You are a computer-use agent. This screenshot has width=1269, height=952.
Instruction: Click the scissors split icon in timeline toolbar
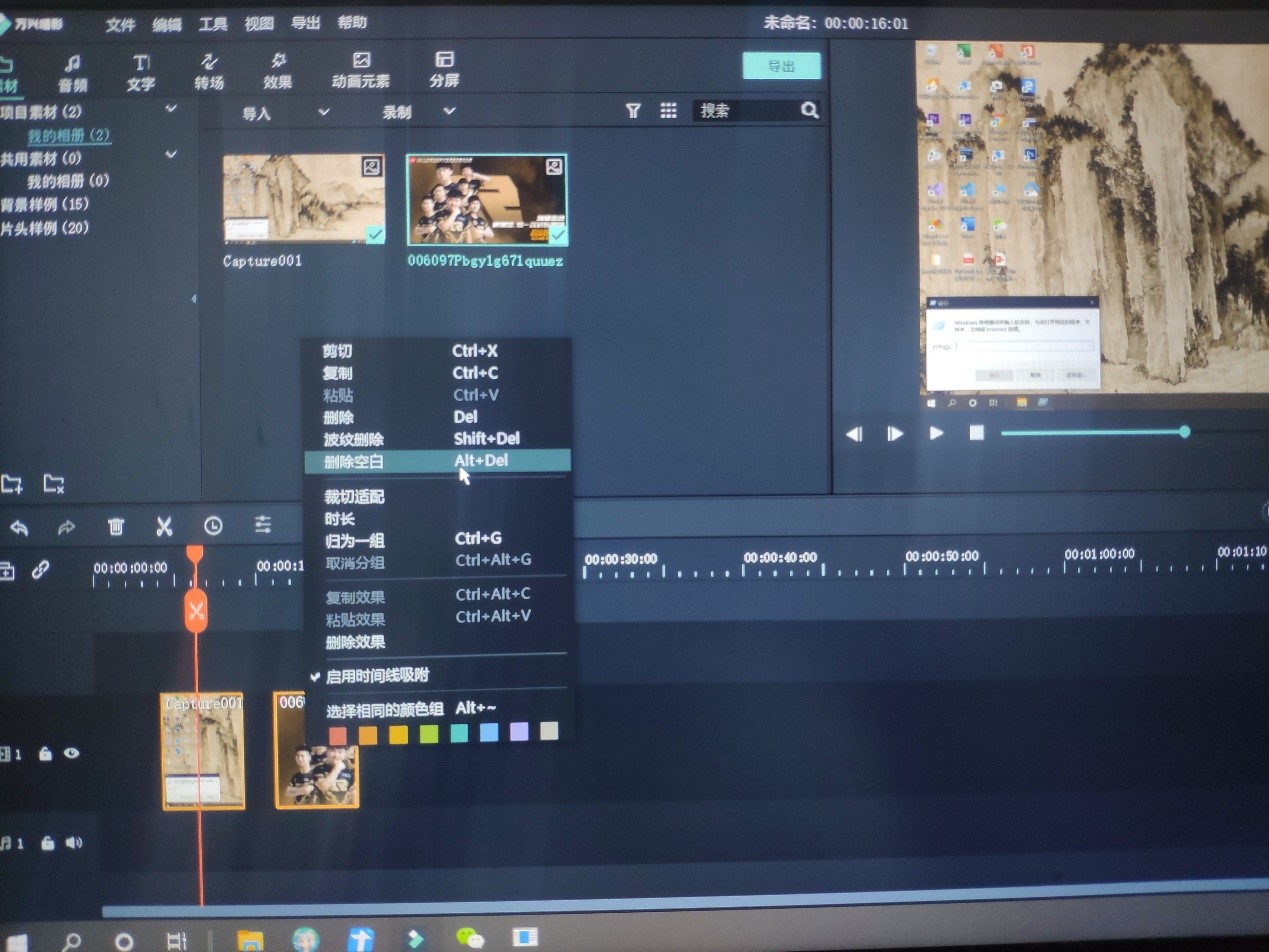(164, 526)
